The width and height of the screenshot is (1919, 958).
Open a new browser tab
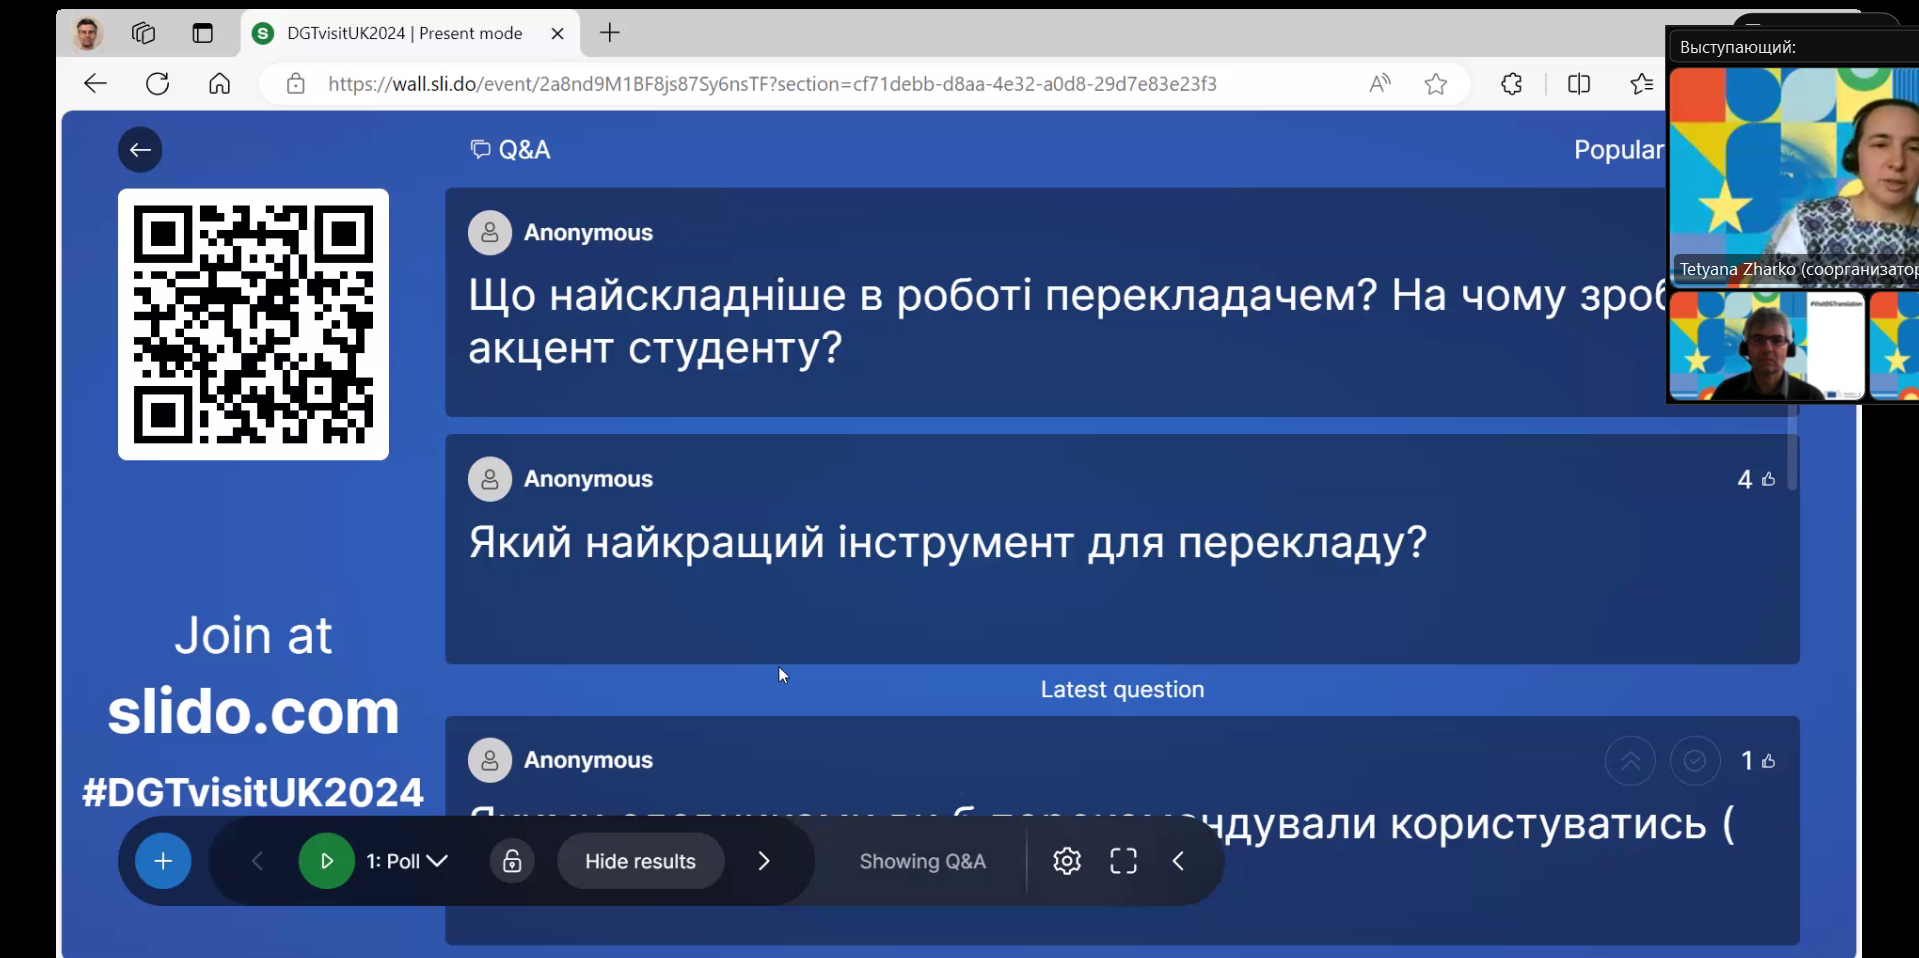610,33
